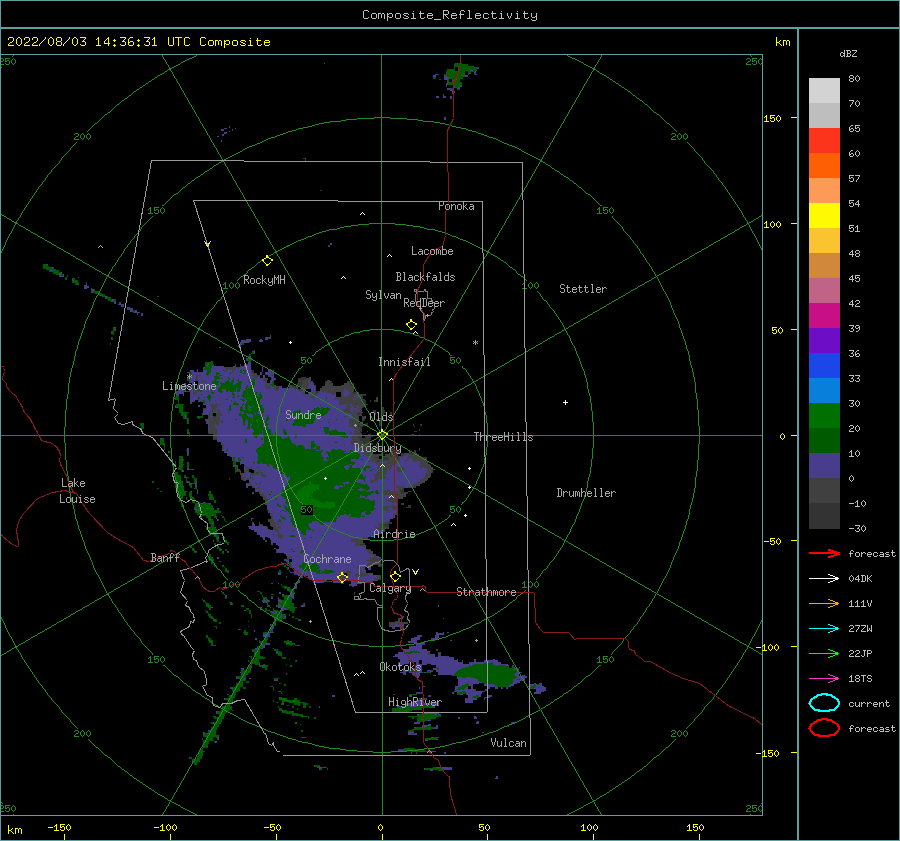The image size is (900, 841).
Task: Click the yellow diamond marker above Calgary
Action: tap(395, 576)
